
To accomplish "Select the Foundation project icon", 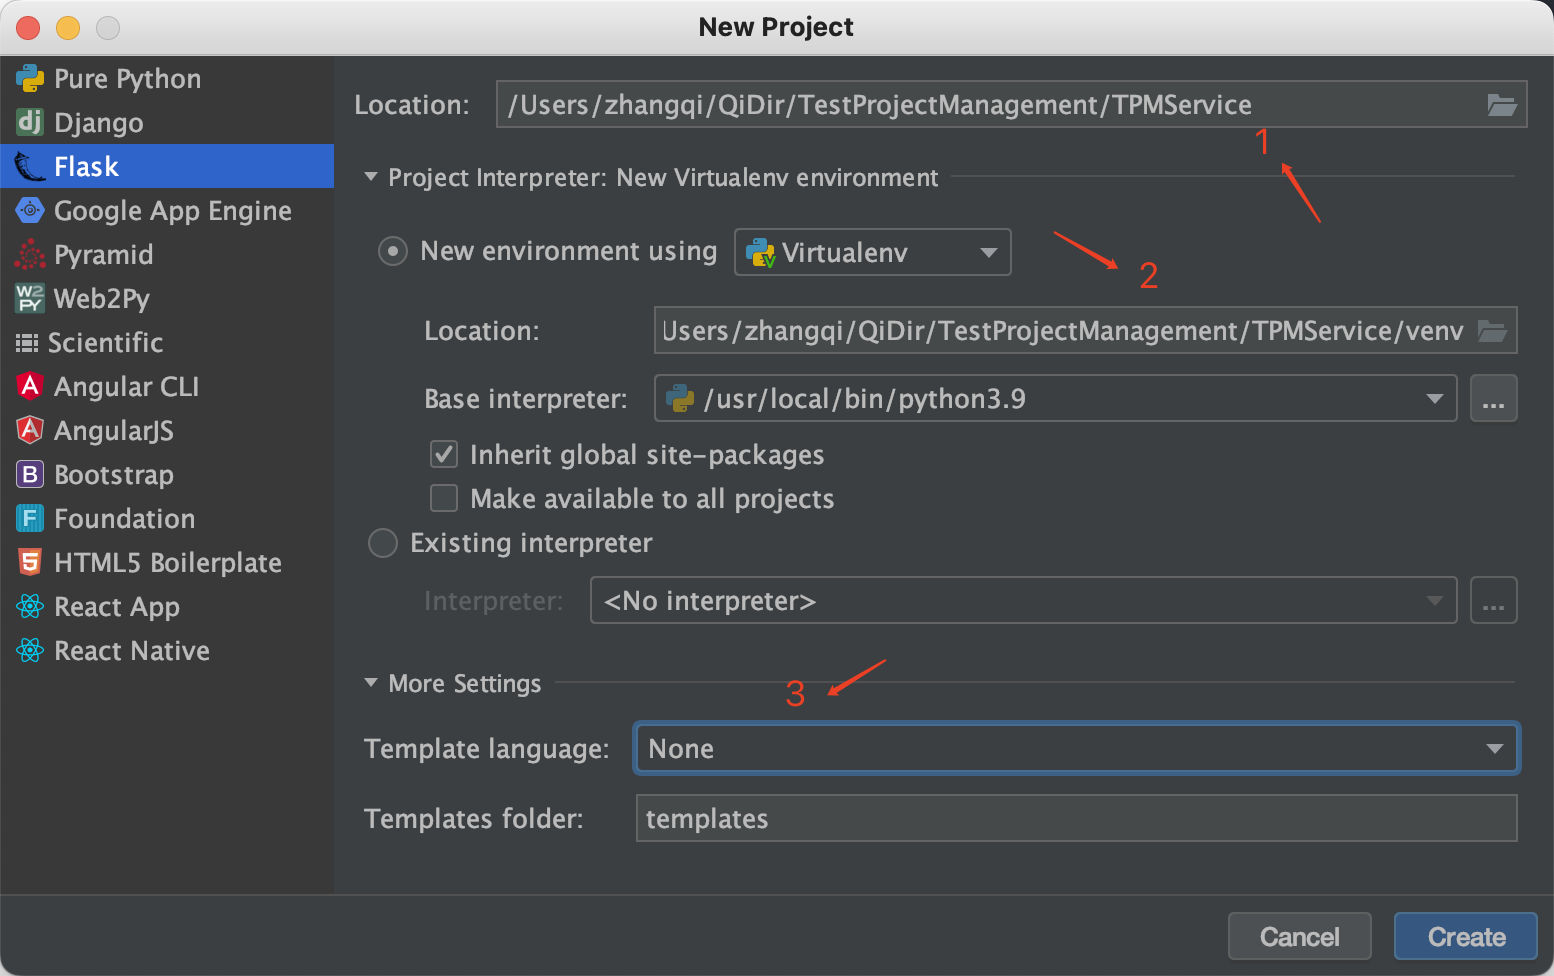I will (x=30, y=518).
